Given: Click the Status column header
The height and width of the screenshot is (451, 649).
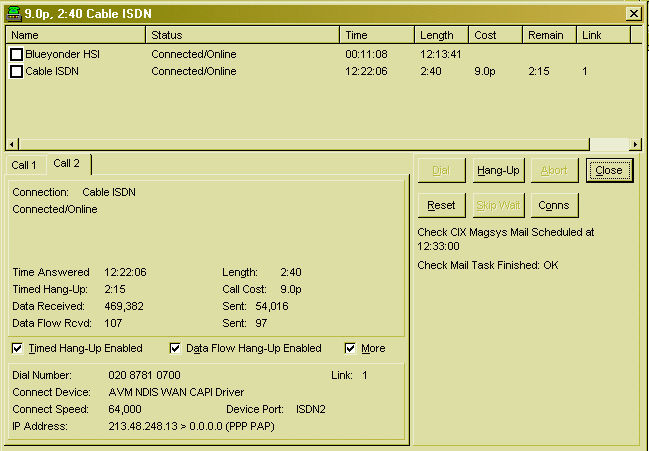Looking at the screenshot, I should pyautogui.click(x=242, y=35).
